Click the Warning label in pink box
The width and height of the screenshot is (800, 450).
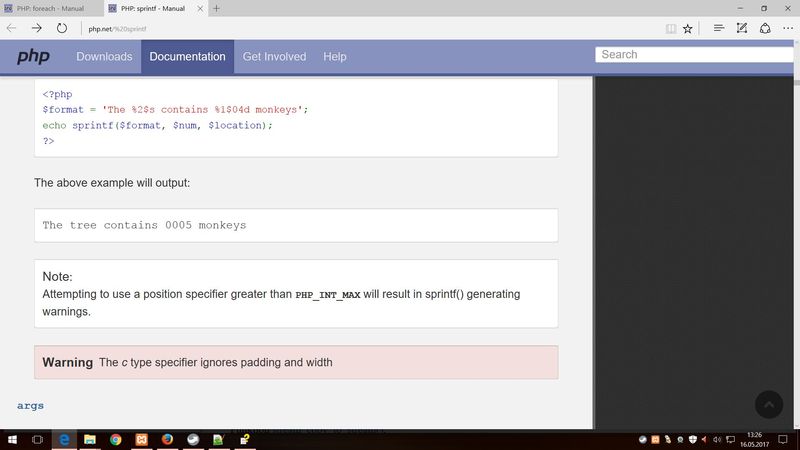click(67, 362)
